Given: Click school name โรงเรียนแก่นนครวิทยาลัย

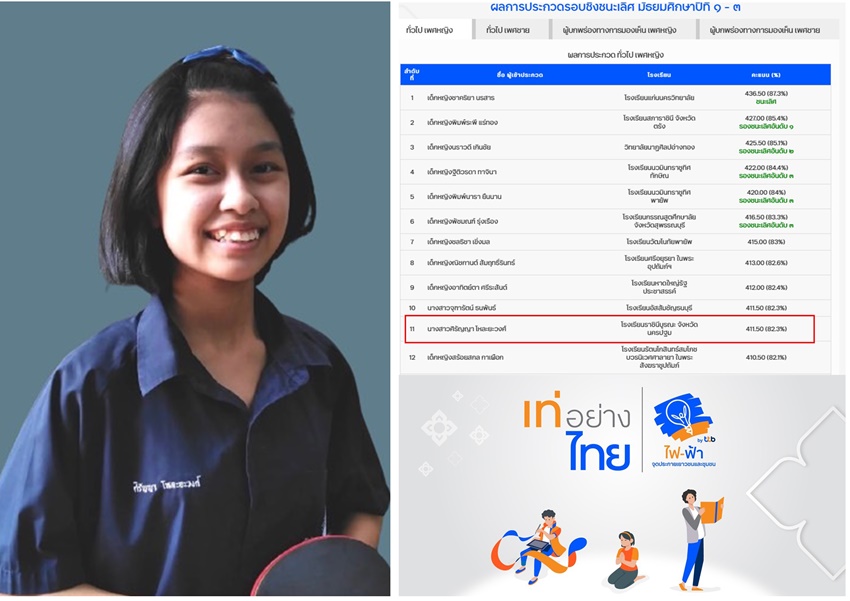Looking at the screenshot, I should tap(659, 98).
